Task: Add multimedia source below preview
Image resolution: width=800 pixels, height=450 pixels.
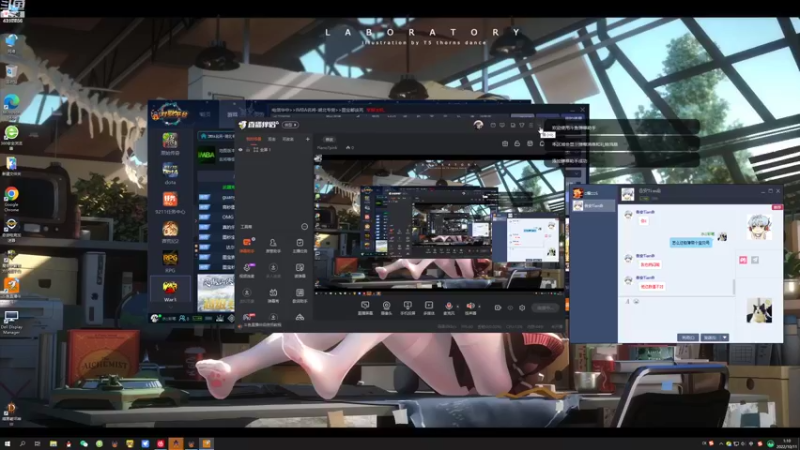Action: [429, 306]
